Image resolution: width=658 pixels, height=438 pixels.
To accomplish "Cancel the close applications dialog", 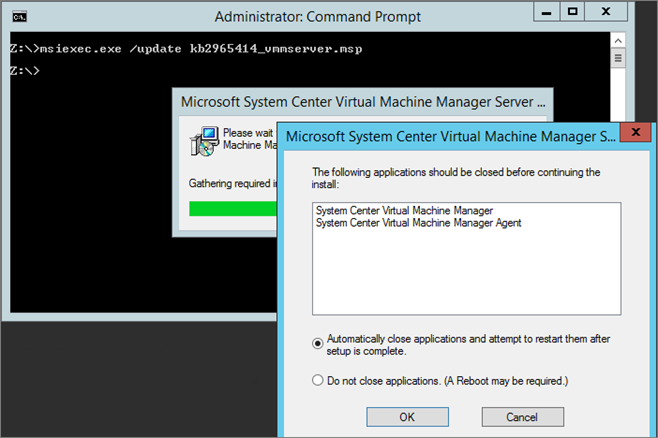I will [x=522, y=417].
